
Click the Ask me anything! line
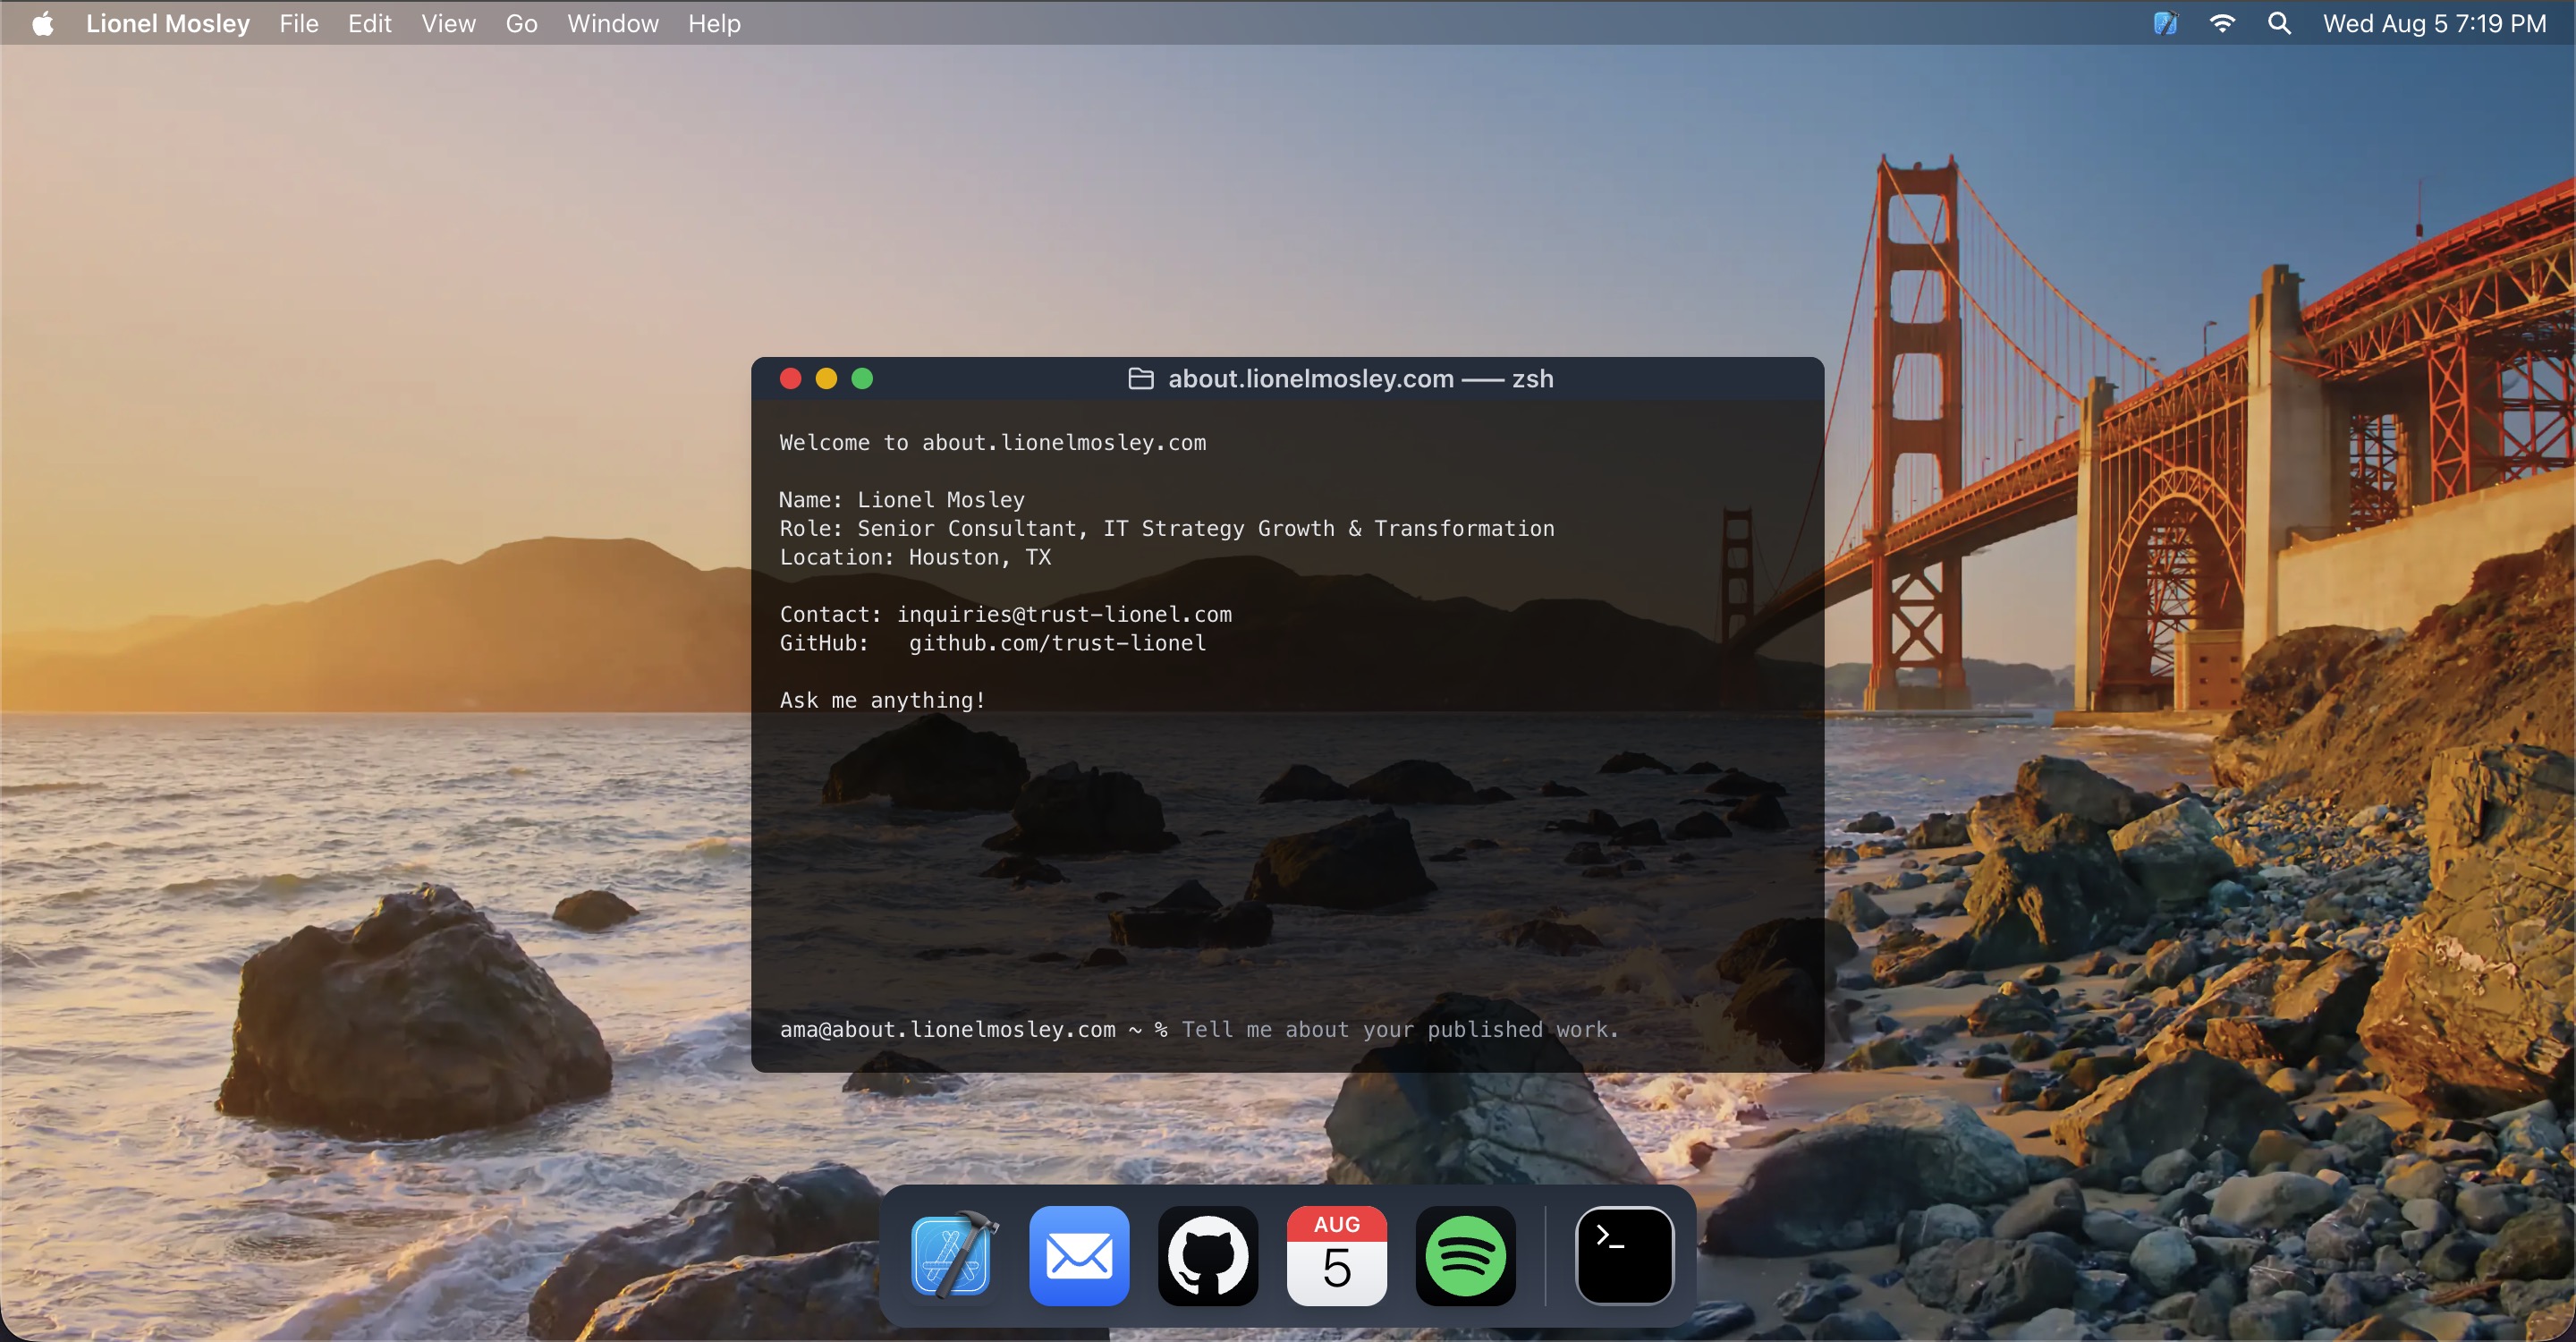882,701
